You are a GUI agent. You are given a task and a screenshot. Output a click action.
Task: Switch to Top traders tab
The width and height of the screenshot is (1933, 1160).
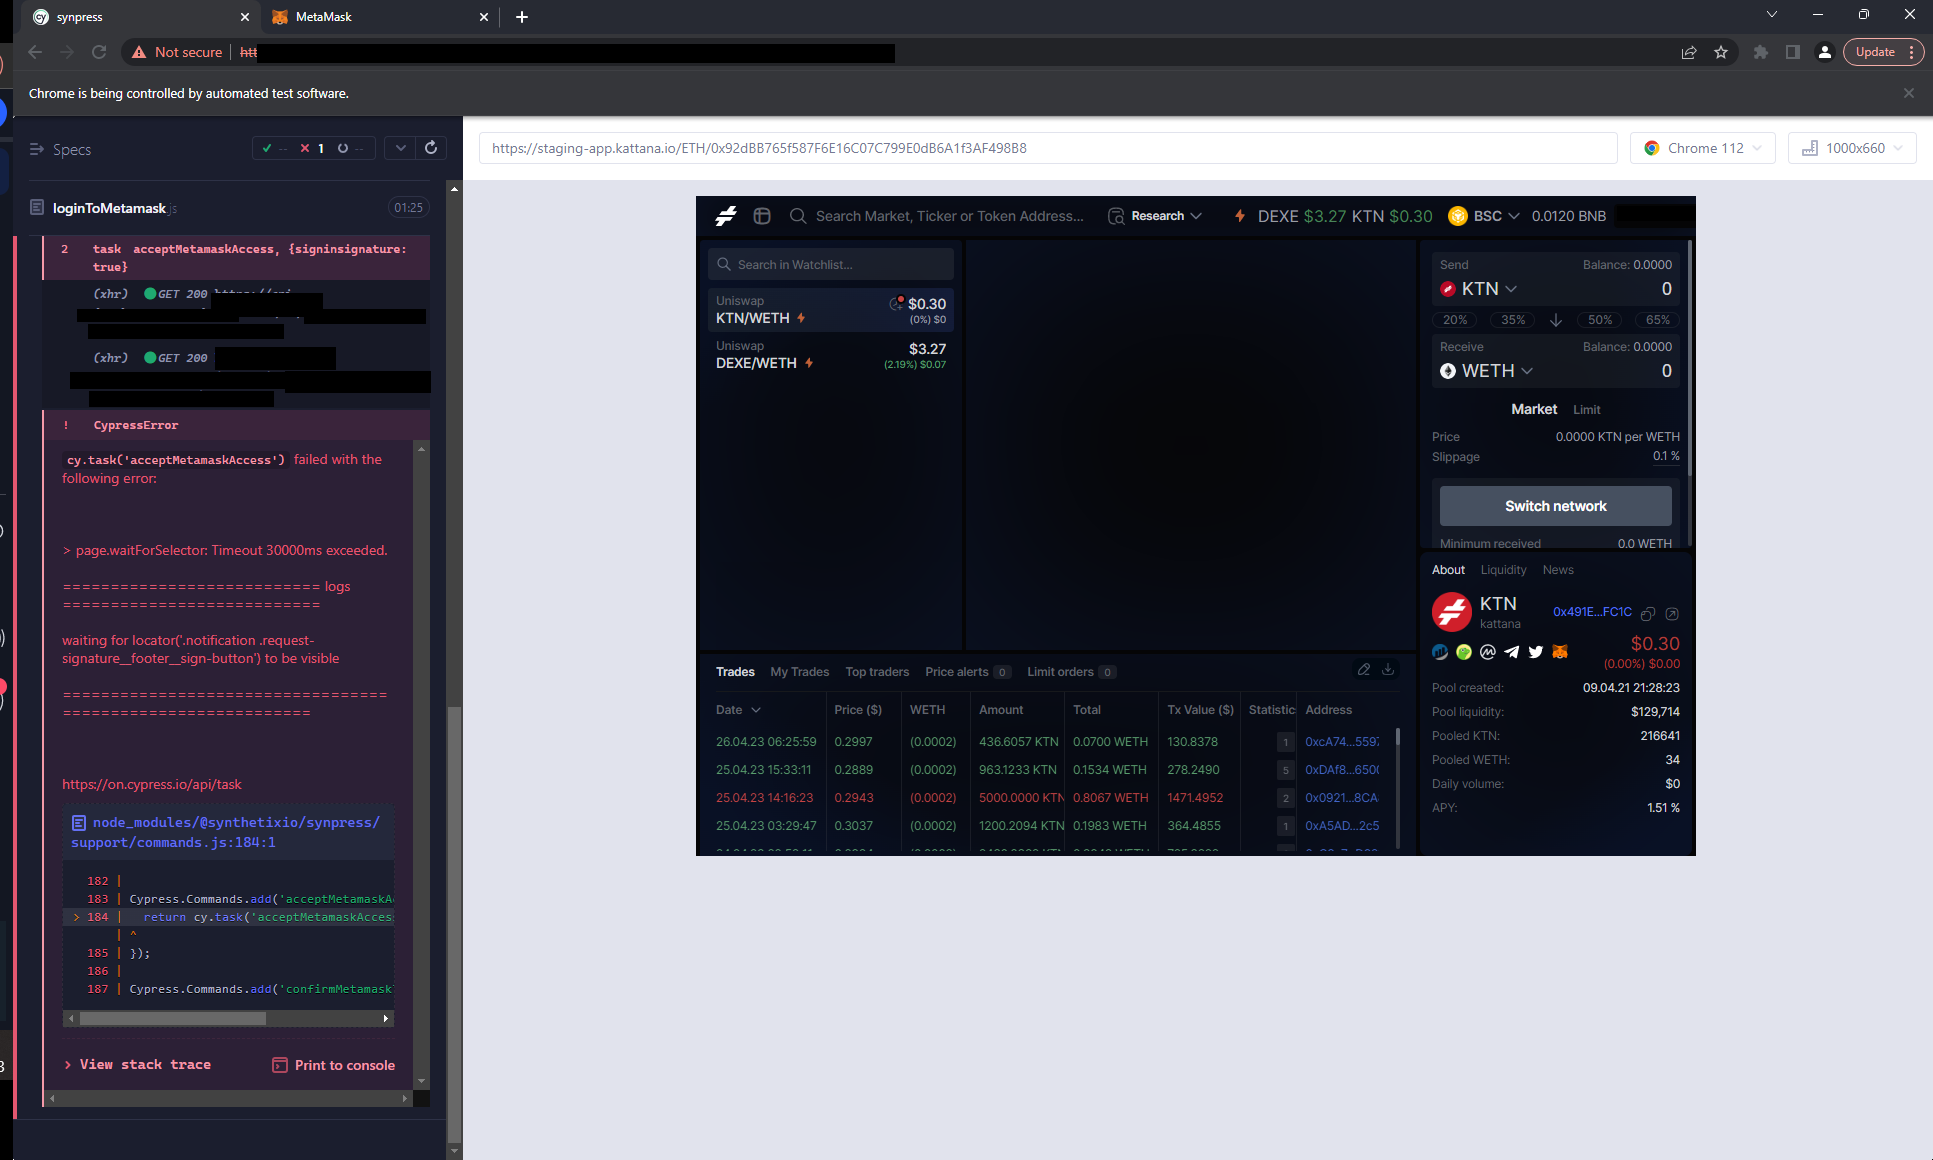pos(877,672)
